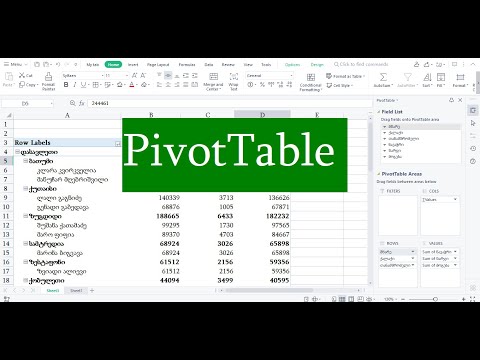Open the PivotTable Options tab
This screenshot has width=480, height=360.
292,65
